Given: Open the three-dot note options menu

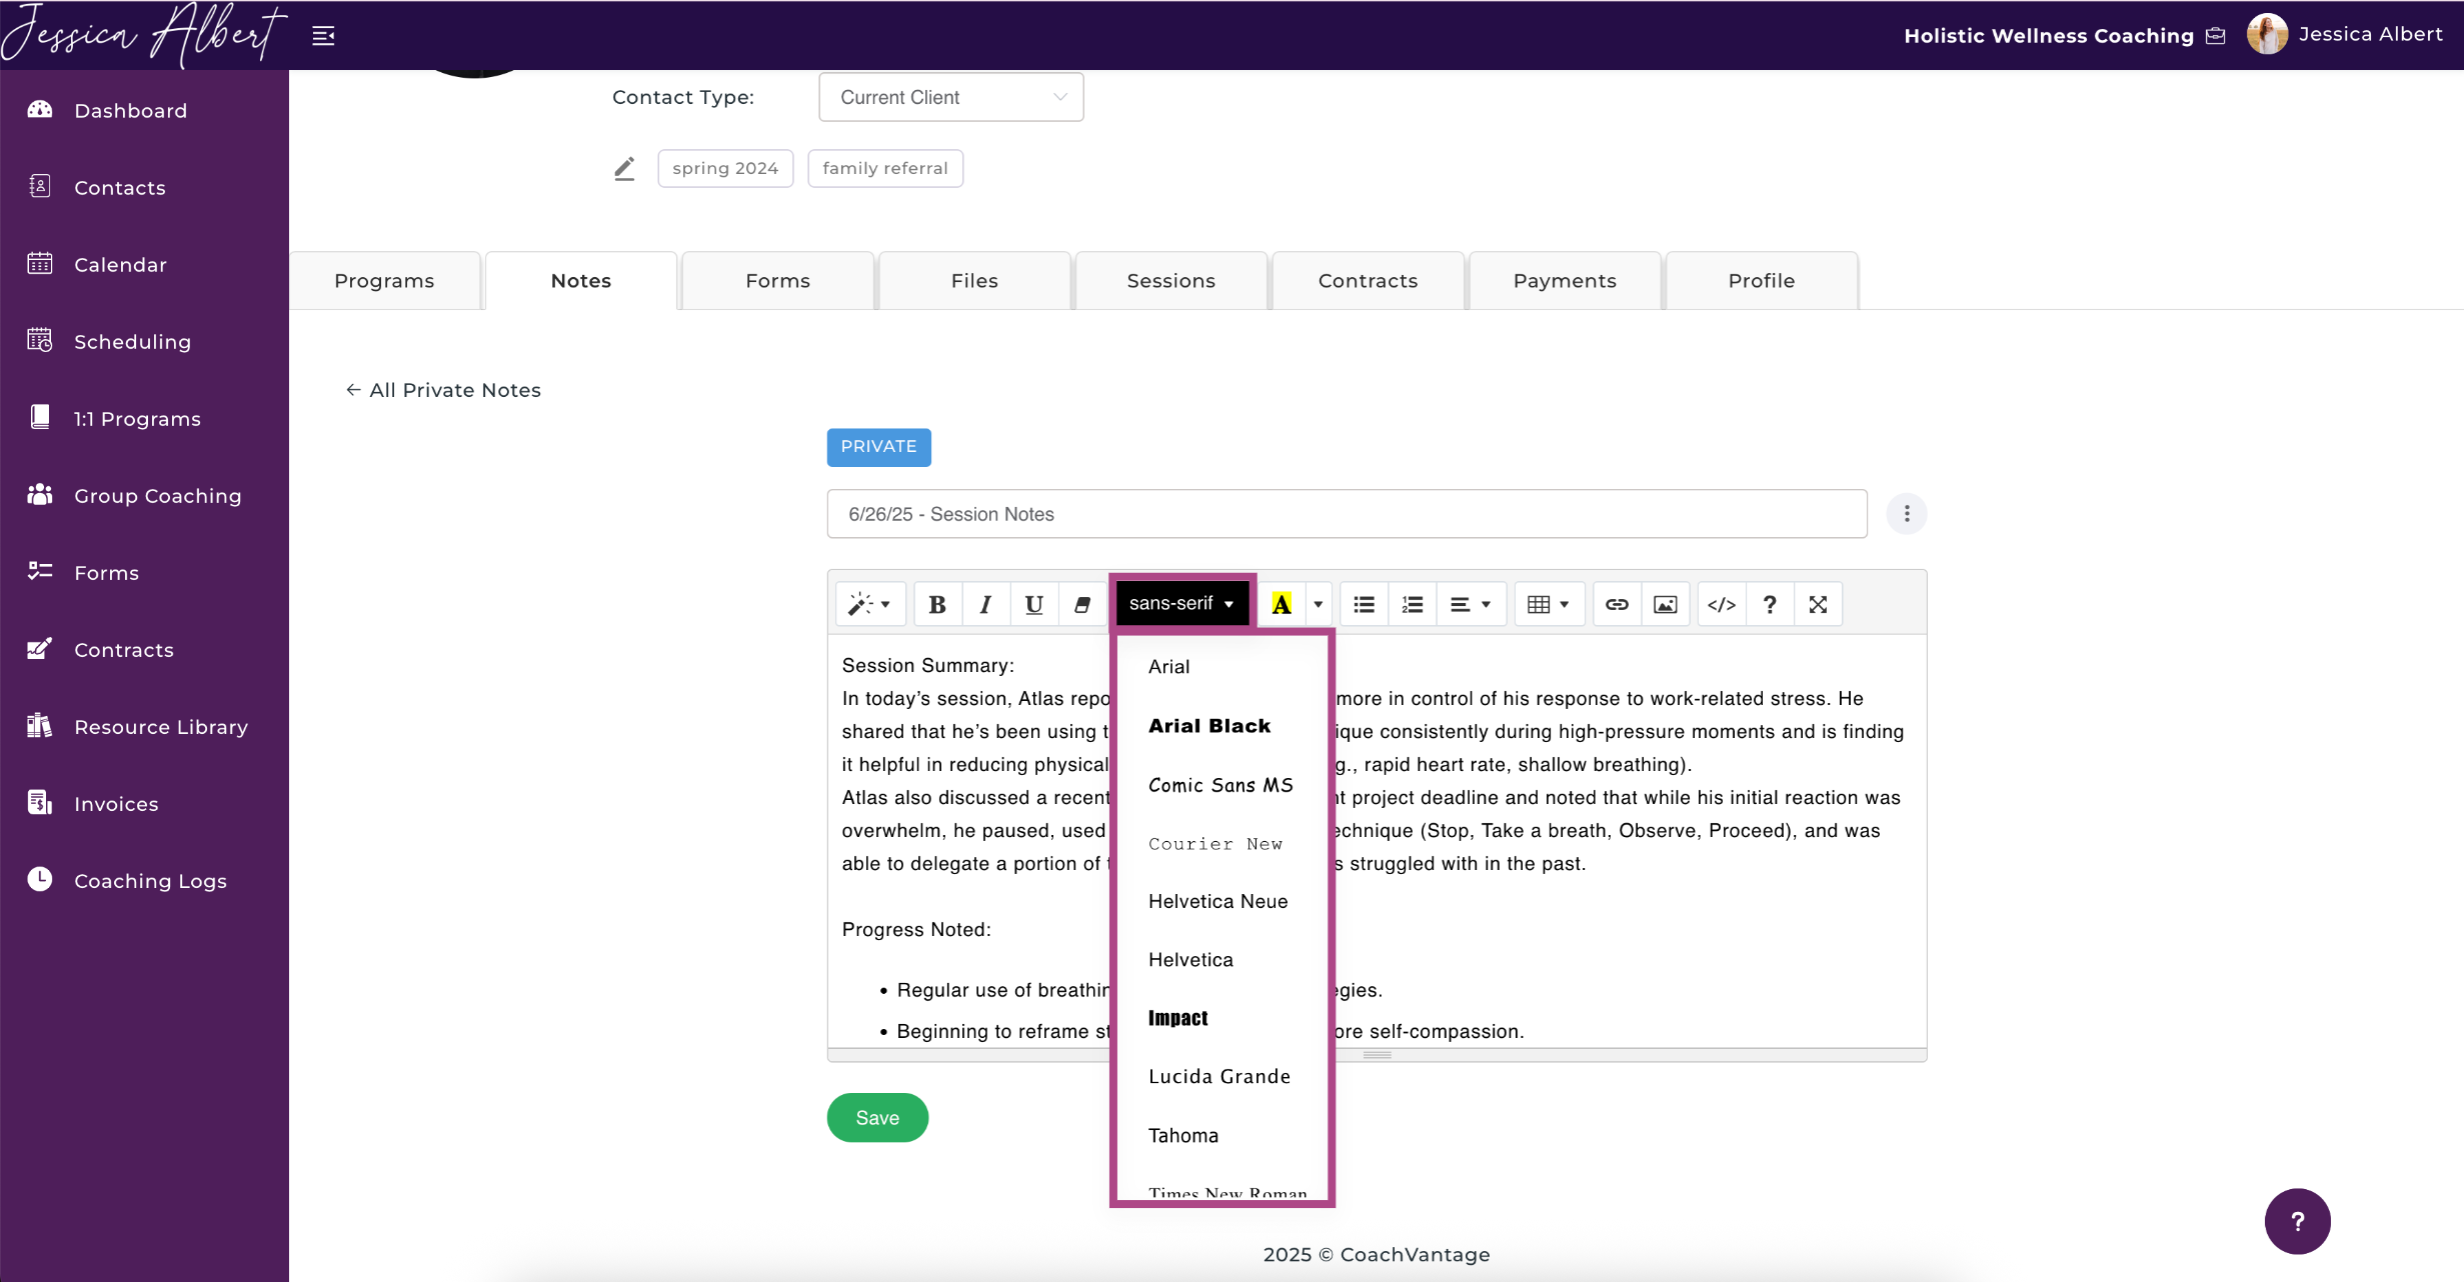Looking at the screenshot, I should [x=1906, y=514].
